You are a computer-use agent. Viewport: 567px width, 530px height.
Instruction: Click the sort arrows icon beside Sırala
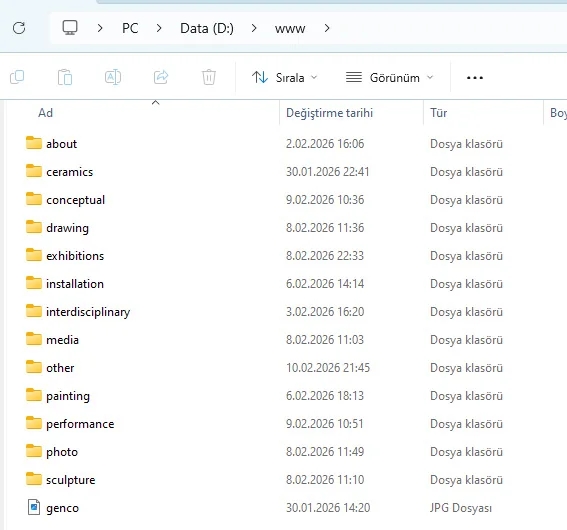(260, 77)
